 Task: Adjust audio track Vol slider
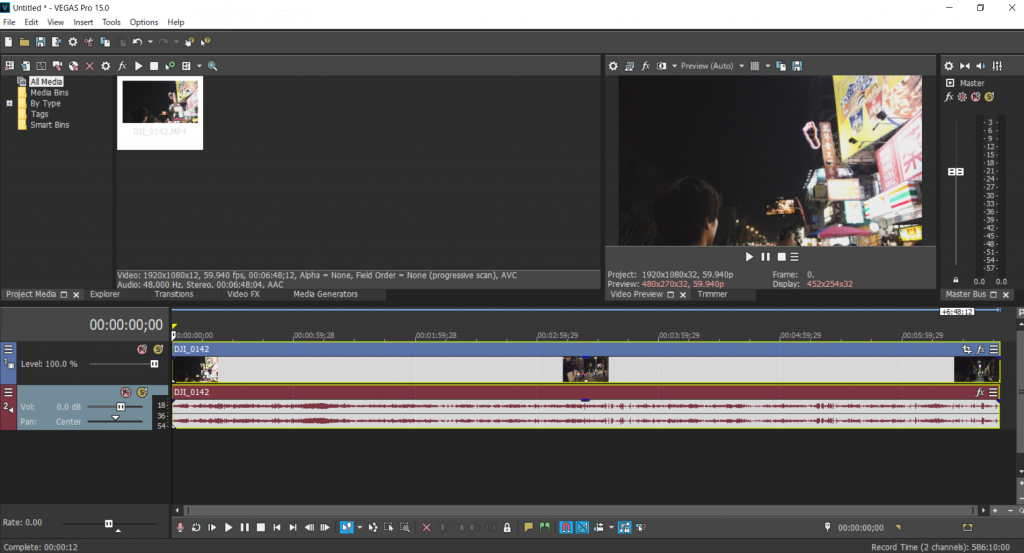[x=120, y=407]
